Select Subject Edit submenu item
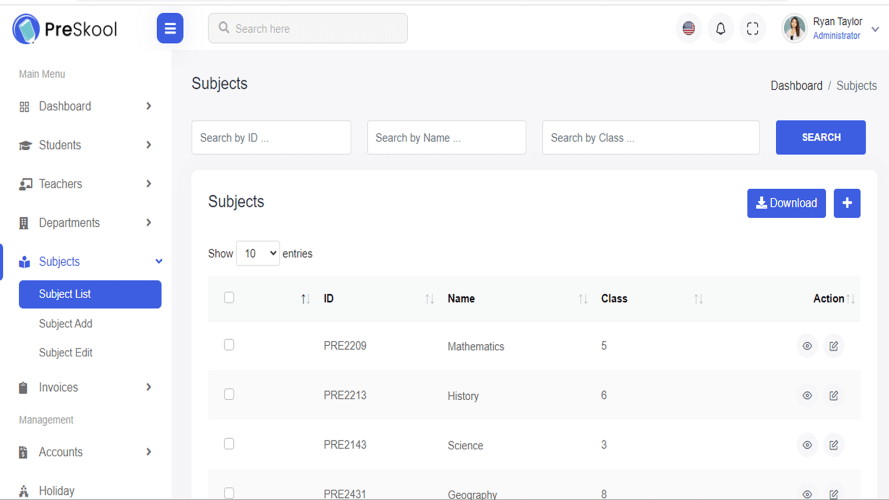Image resolution: width=889 pixels, height=500 pixels. (x=66, y=353)
